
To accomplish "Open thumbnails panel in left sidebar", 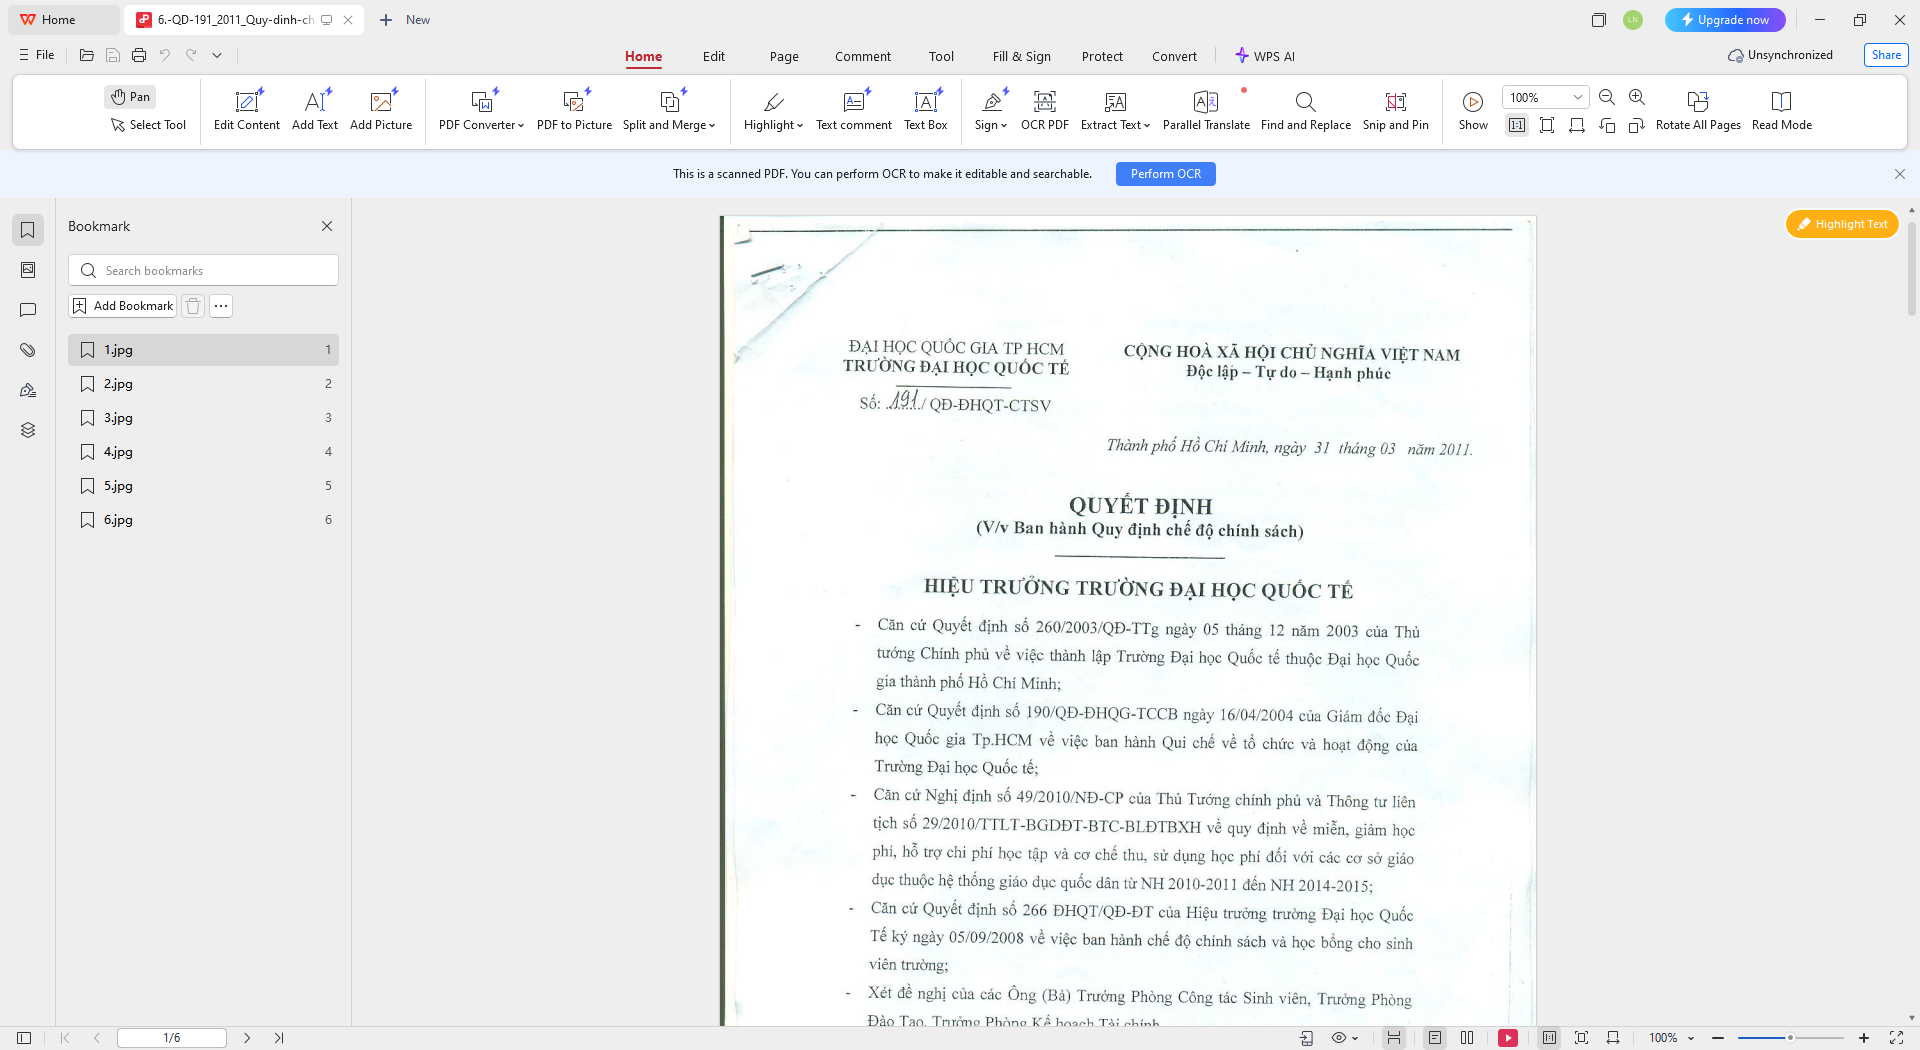I will point(28,270).
